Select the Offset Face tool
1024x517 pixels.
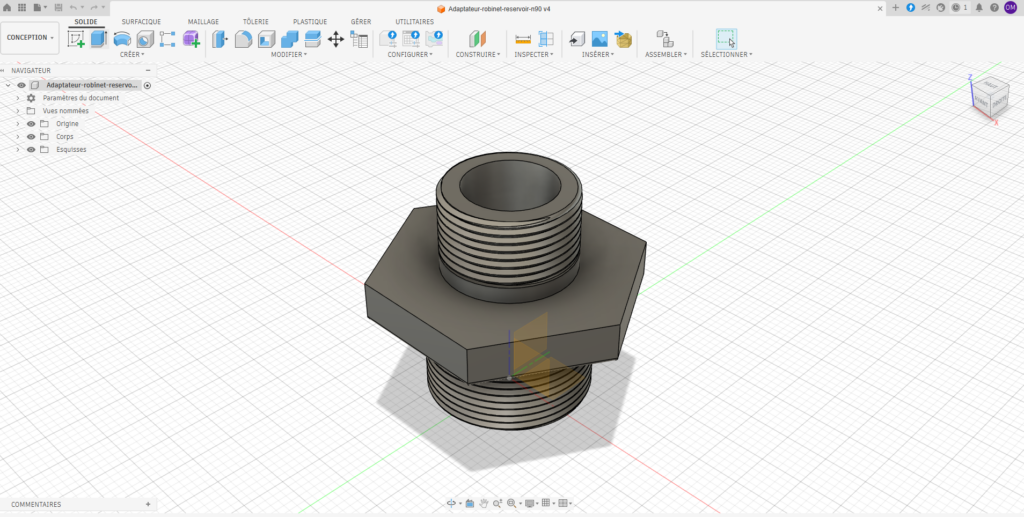[313, 39]
